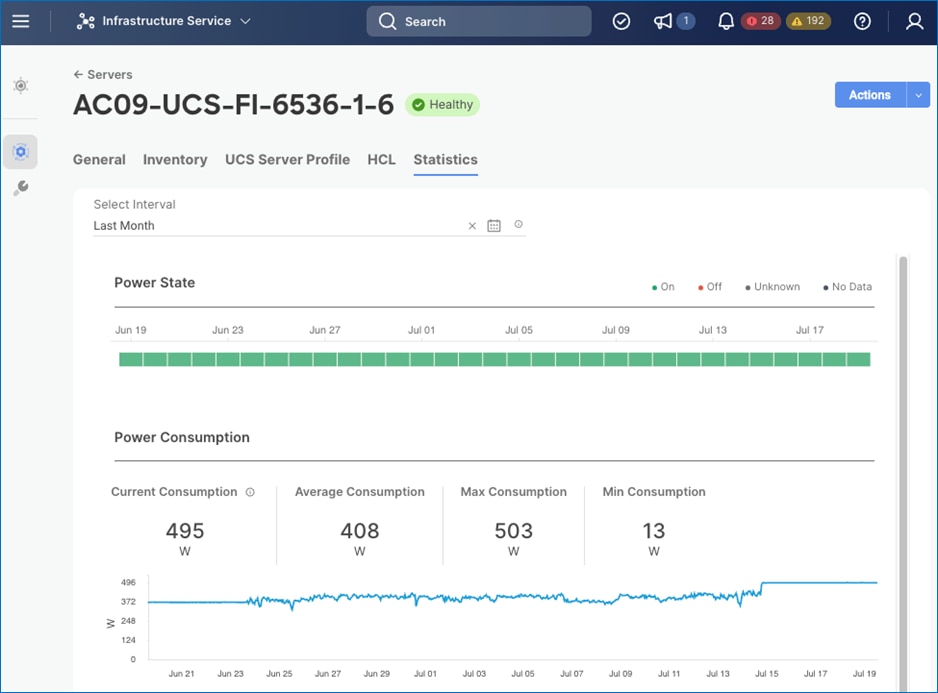
Task: Open the calendar date picker icon
Action: [x=494, y=226]
